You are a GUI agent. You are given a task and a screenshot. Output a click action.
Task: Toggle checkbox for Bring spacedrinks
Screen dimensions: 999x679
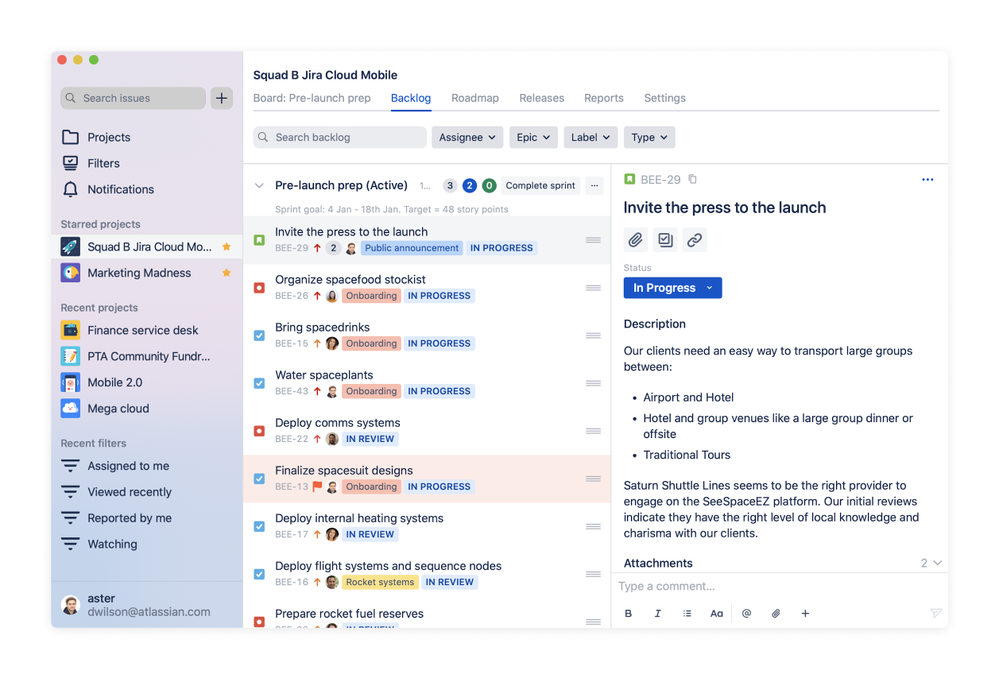(x=259, y=336)
